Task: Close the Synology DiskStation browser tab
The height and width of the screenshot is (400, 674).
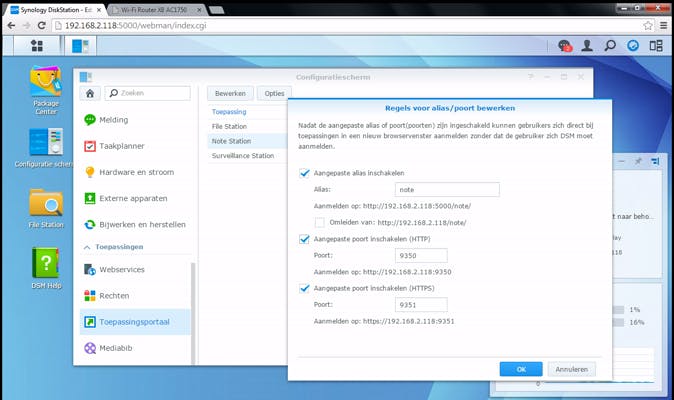Action: pos(98,9)
